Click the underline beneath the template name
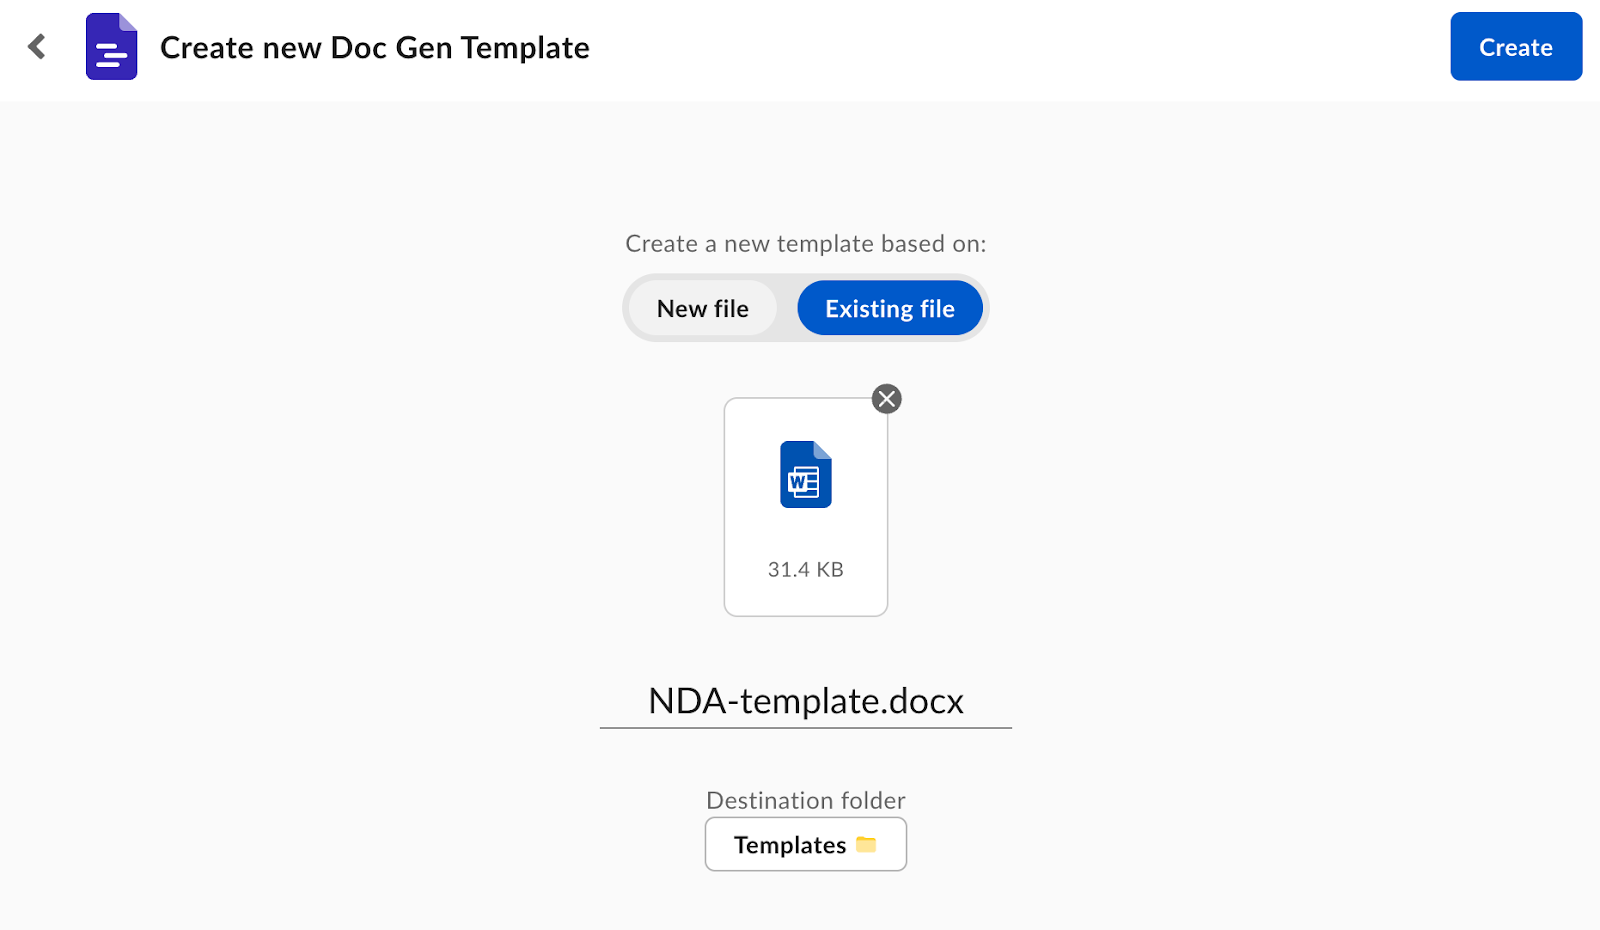The height and width of the screenshot is (930, 1600). click(x=805, y=728)
